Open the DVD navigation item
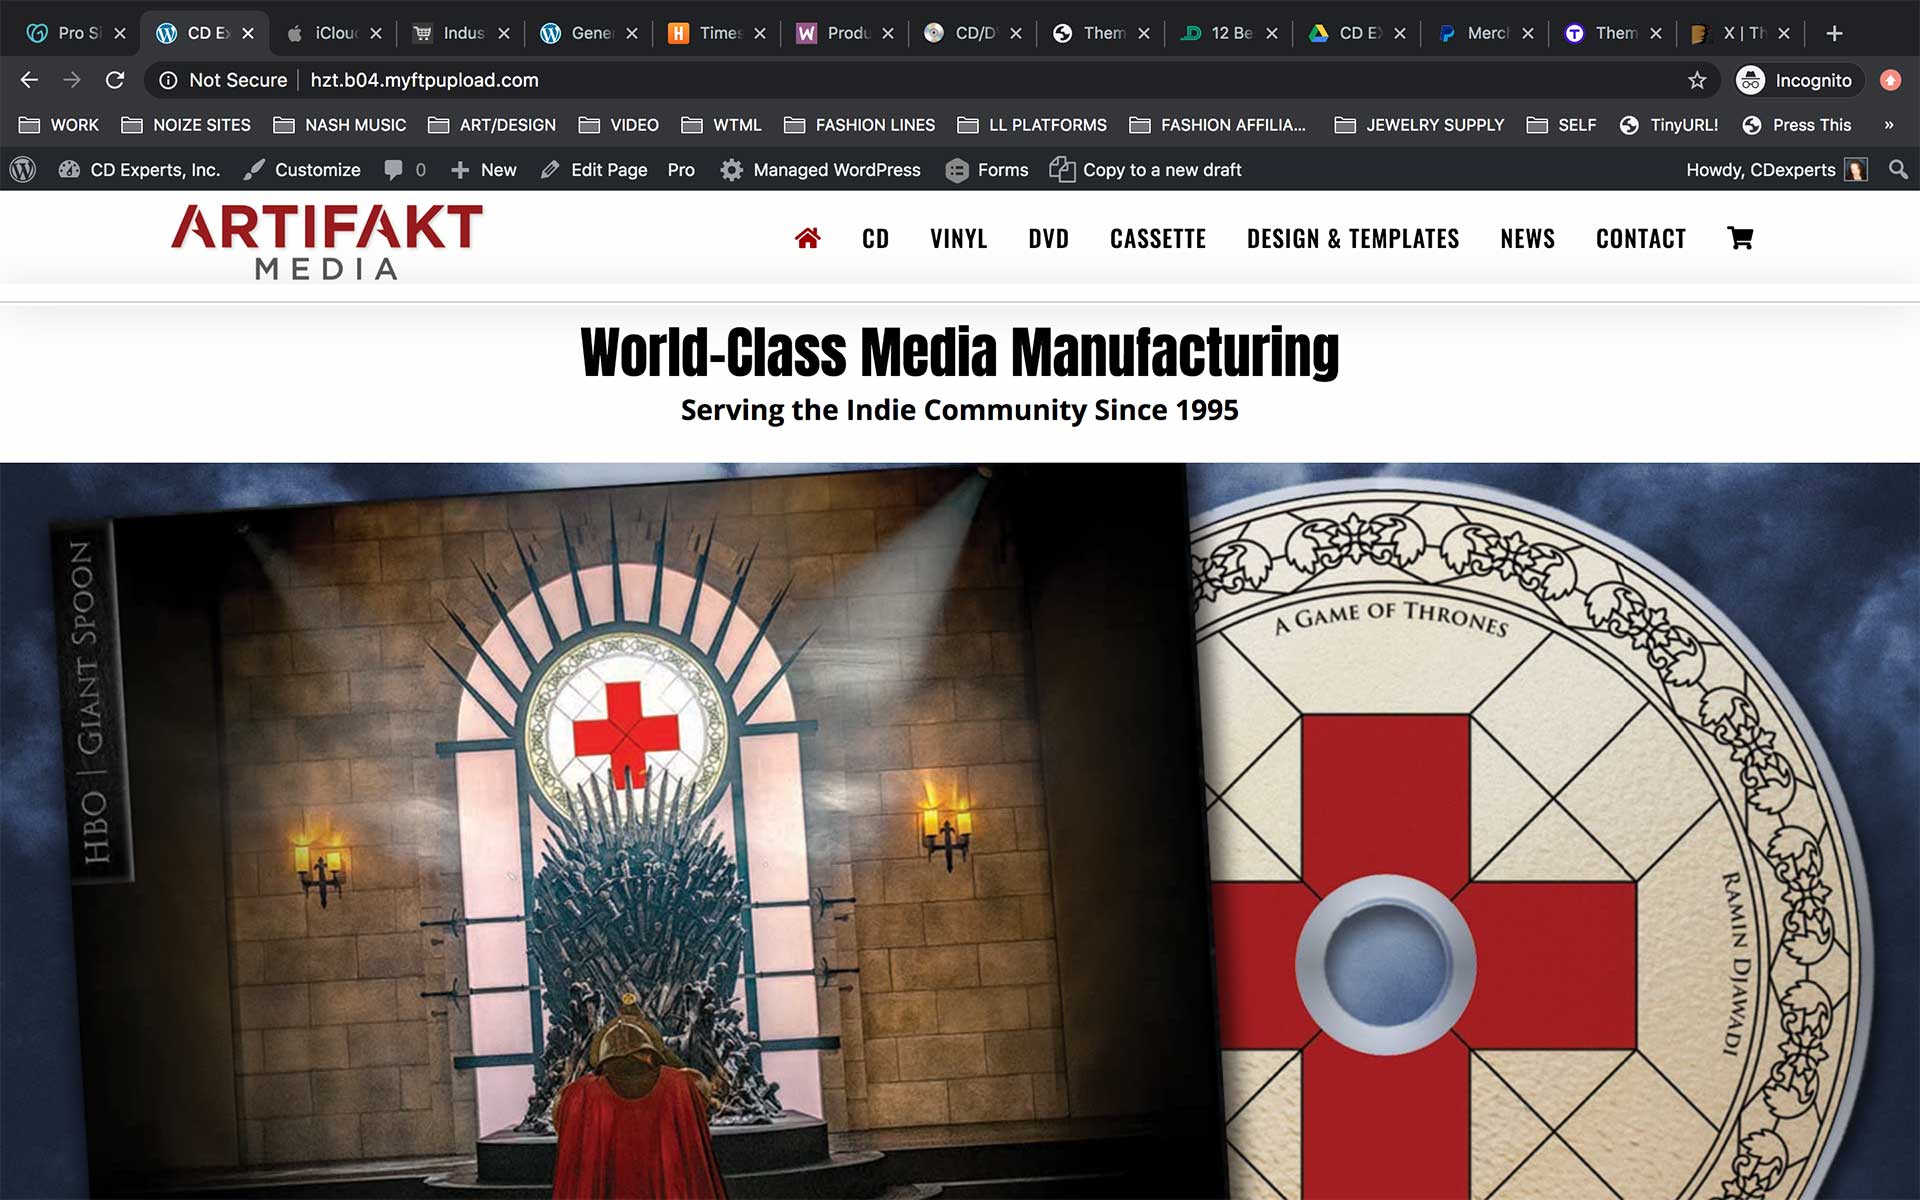The image size is (1920, 1200). tap(1049, 239)
